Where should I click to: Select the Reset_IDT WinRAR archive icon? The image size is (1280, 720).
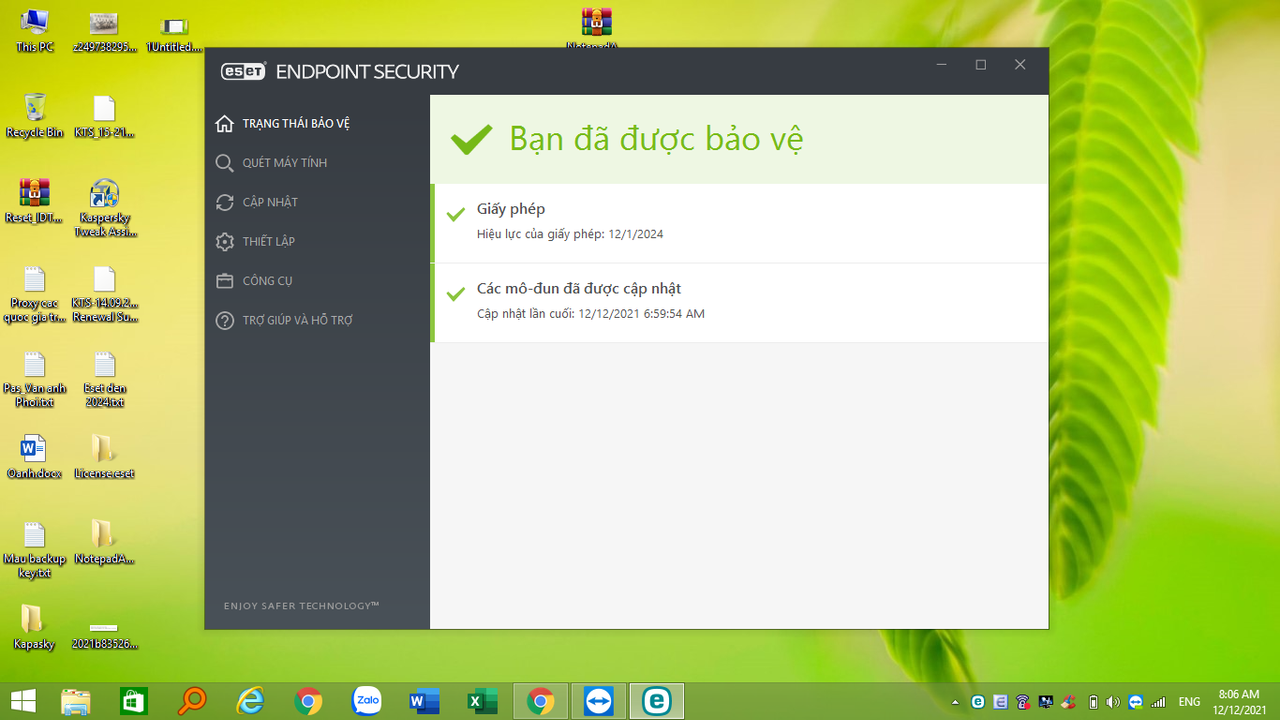[x=34, y=201]
